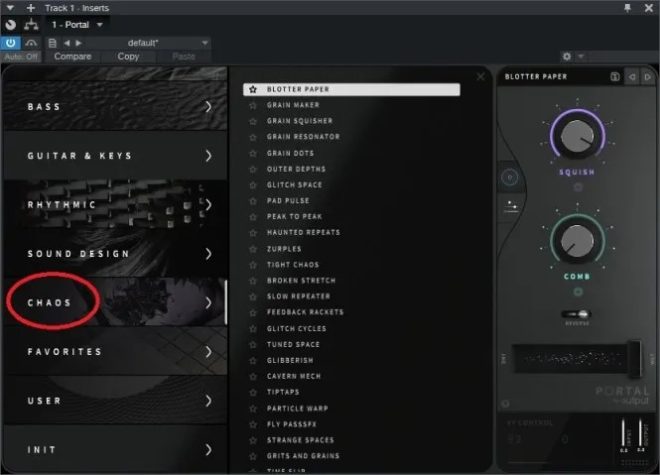This screenshot has width=660, height=475.
Task: Close the preset browser with X
Action: coord(480,77)
